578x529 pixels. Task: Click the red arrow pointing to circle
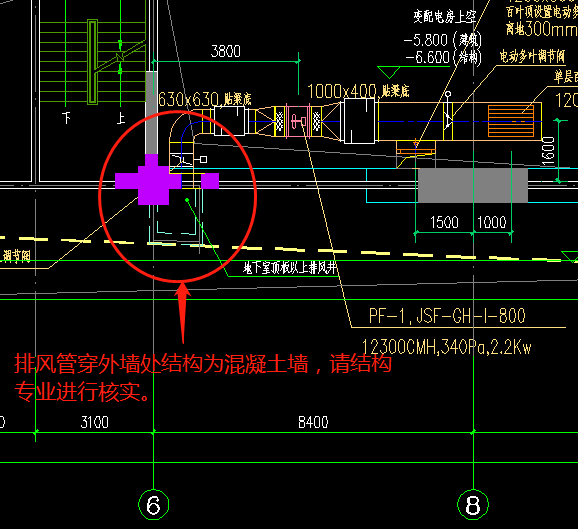pyautogui.click(x=183, y=313)
